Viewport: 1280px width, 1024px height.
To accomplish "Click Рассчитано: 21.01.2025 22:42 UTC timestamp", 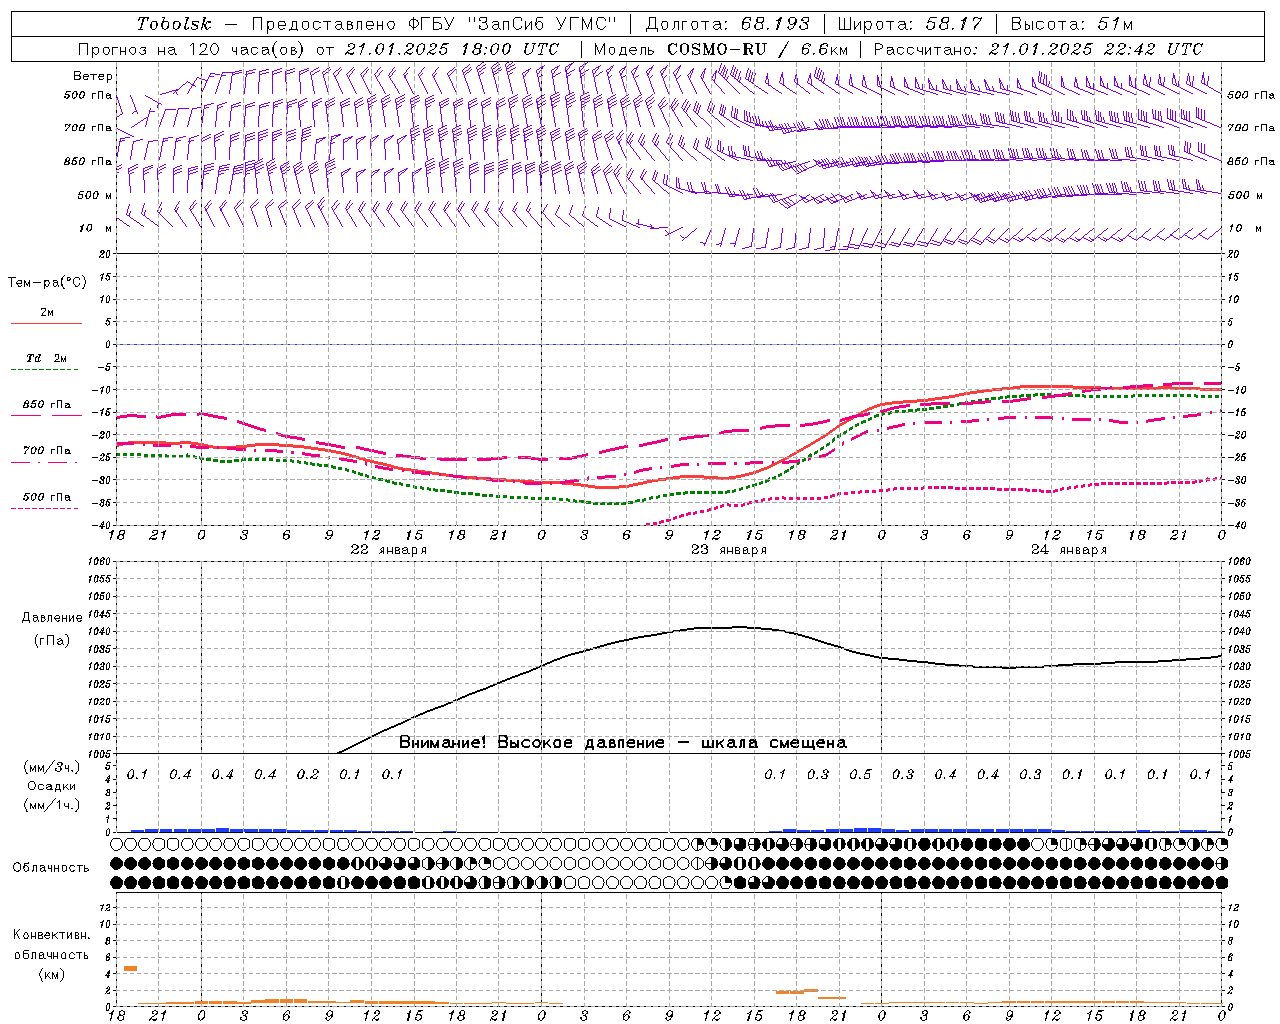I will (x=1038, y=49).
